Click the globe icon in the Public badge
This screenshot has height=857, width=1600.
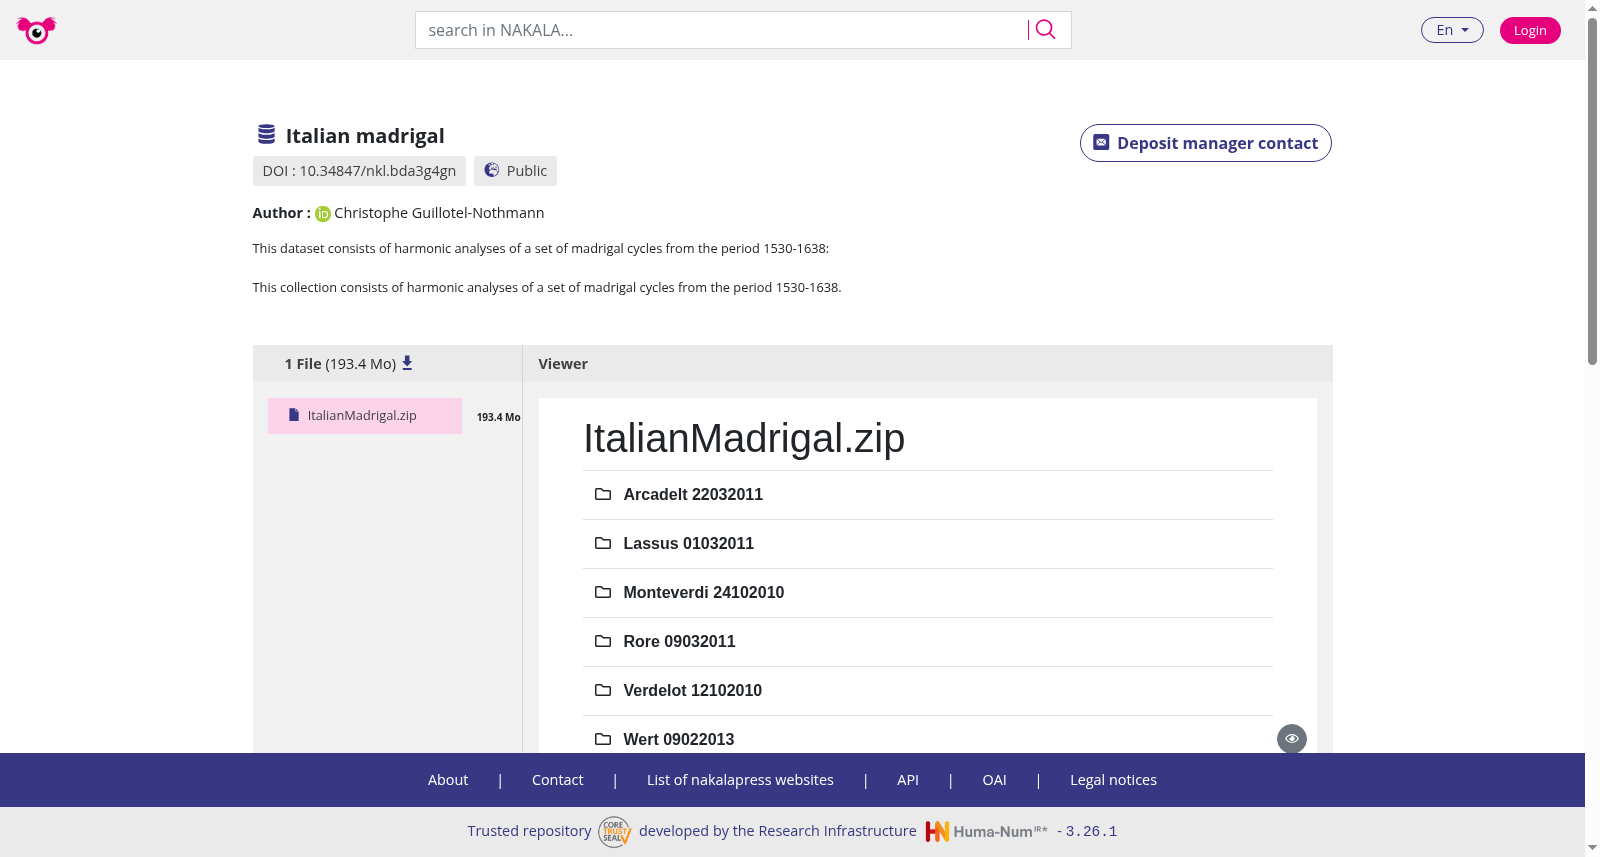coord(492,170)
